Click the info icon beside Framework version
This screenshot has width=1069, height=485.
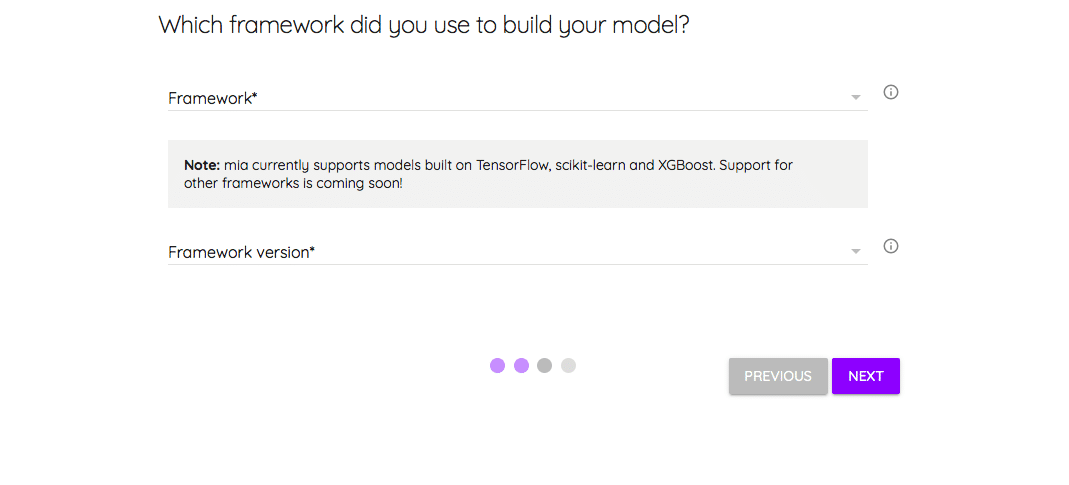coord(890,246)
